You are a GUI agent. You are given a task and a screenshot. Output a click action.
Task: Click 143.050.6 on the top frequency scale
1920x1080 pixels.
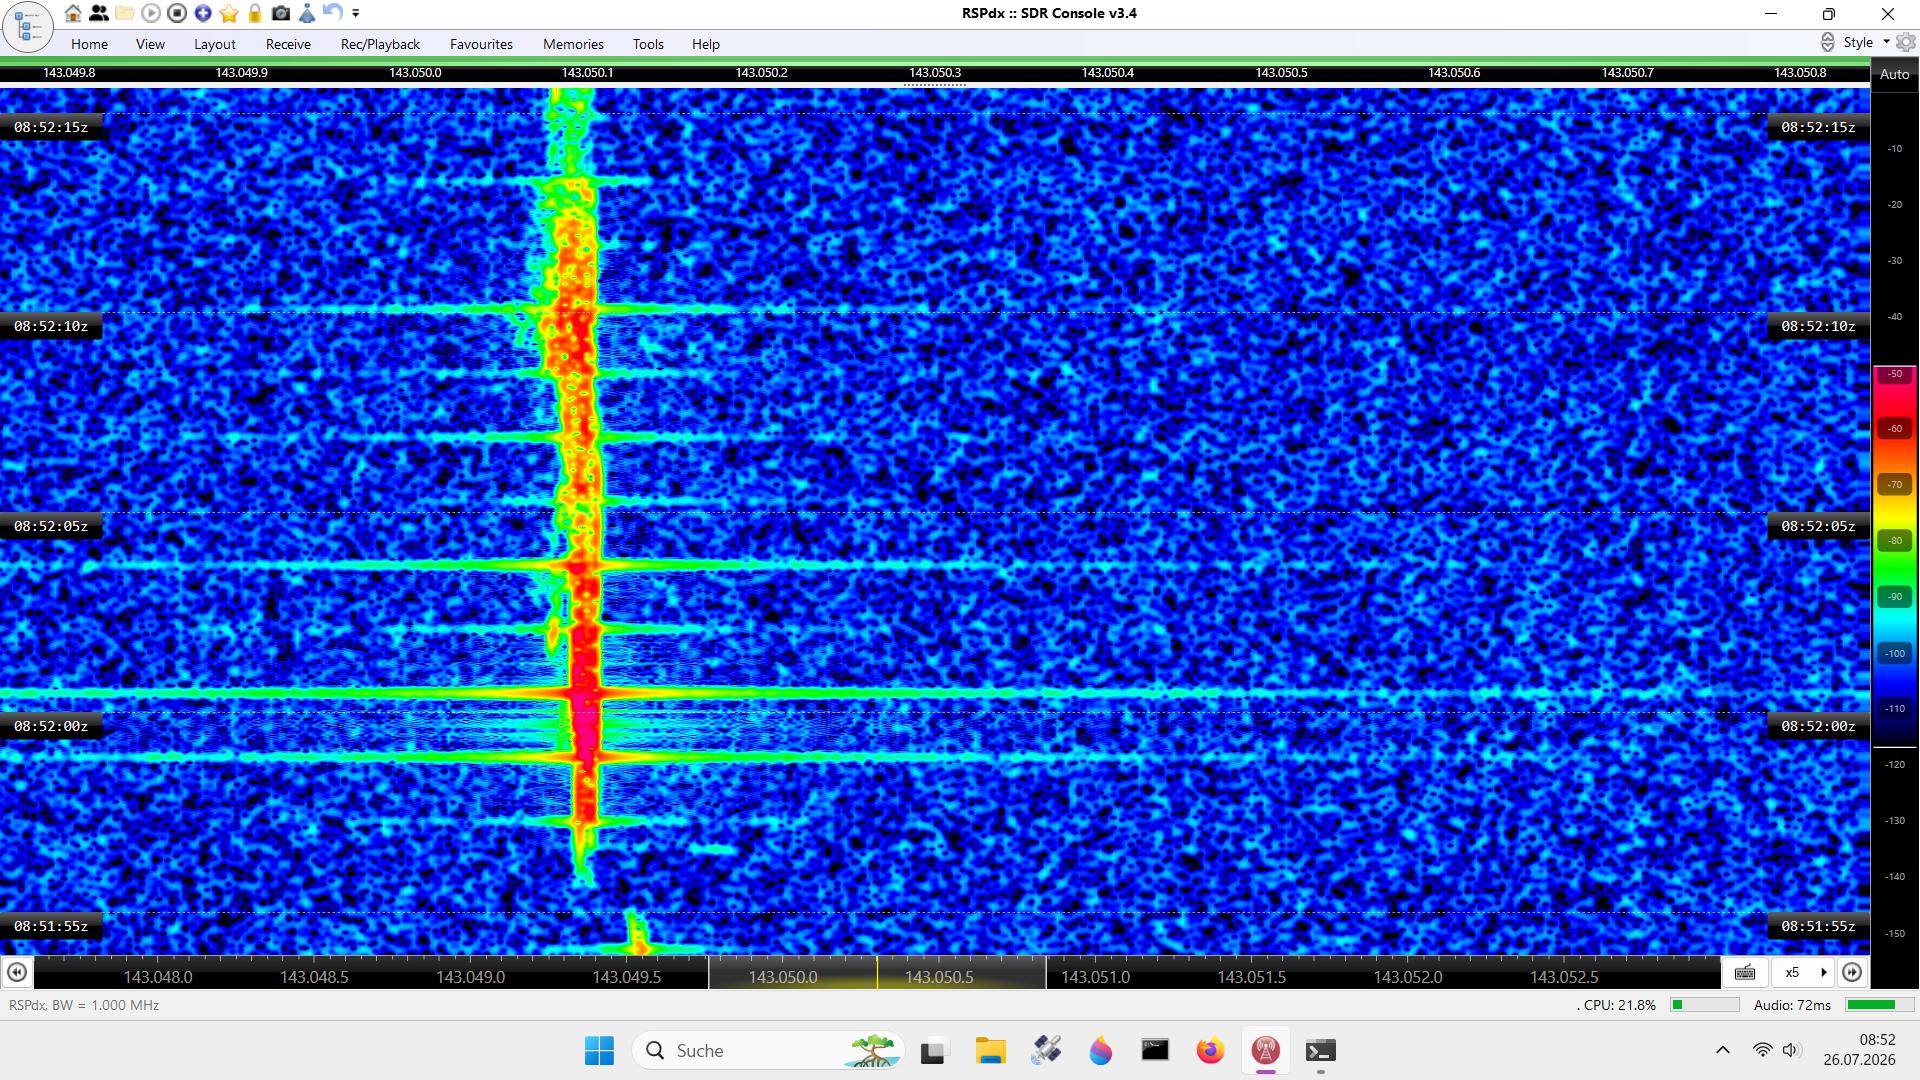(1454, 73)
